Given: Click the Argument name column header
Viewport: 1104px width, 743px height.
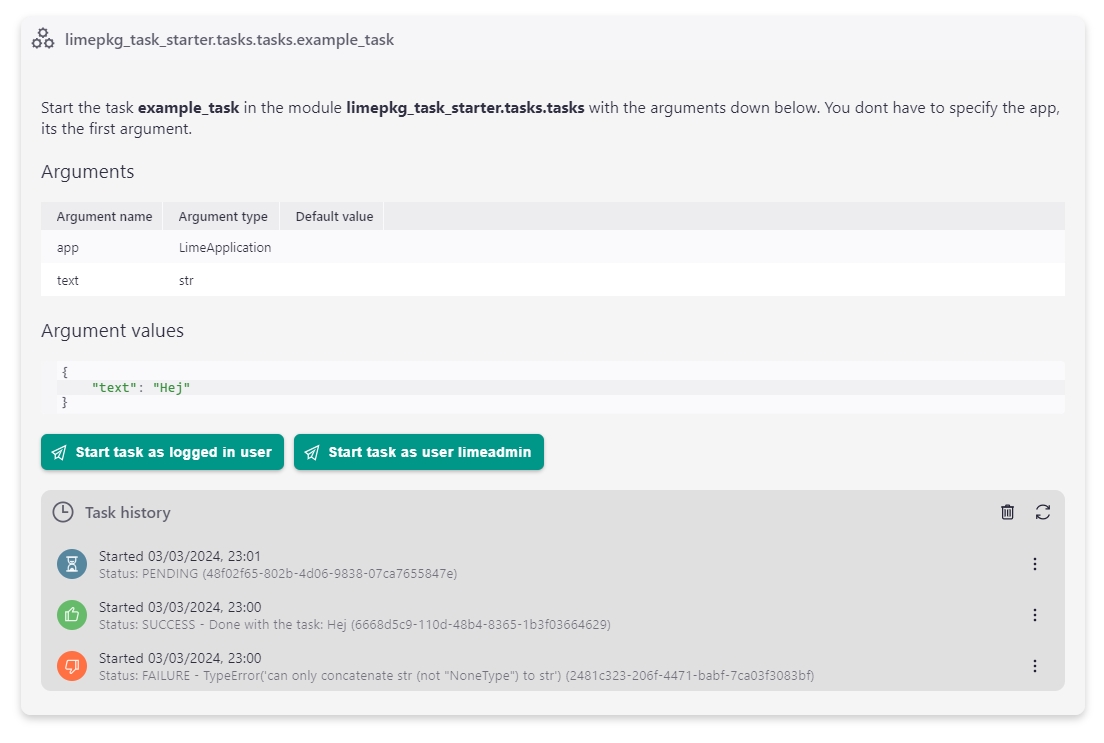Looking at the screenshot, I should coord(104,216).
